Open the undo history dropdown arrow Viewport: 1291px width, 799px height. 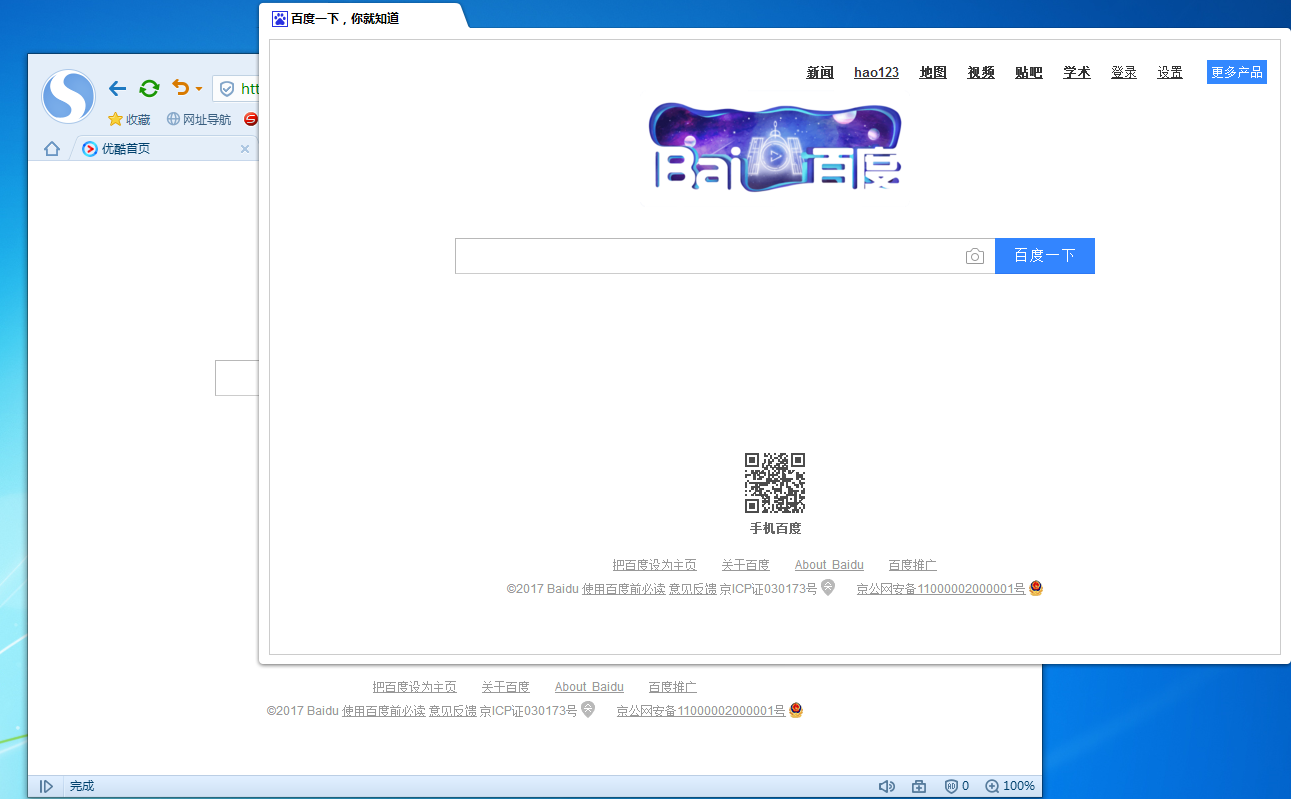(197, 88)
